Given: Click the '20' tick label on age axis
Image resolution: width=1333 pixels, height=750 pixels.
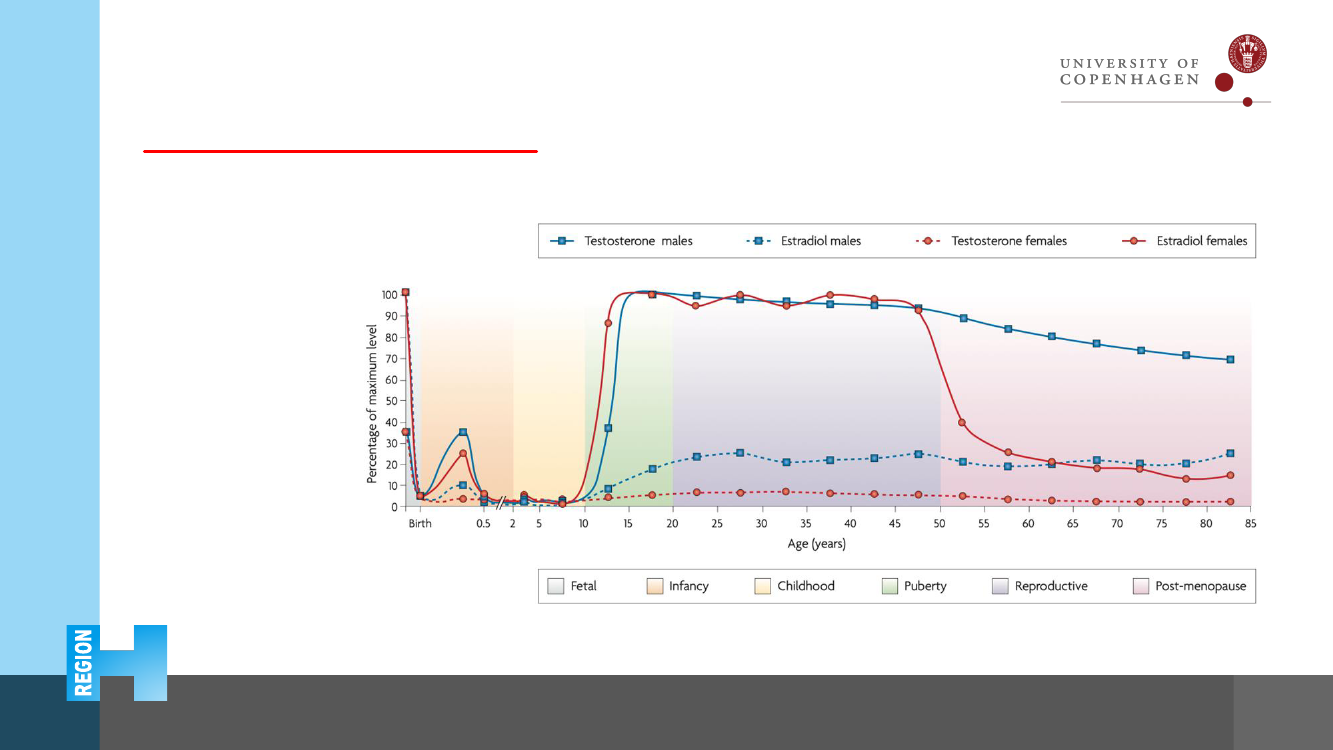Looking at the screenshot, I should [x=672, y=524].
